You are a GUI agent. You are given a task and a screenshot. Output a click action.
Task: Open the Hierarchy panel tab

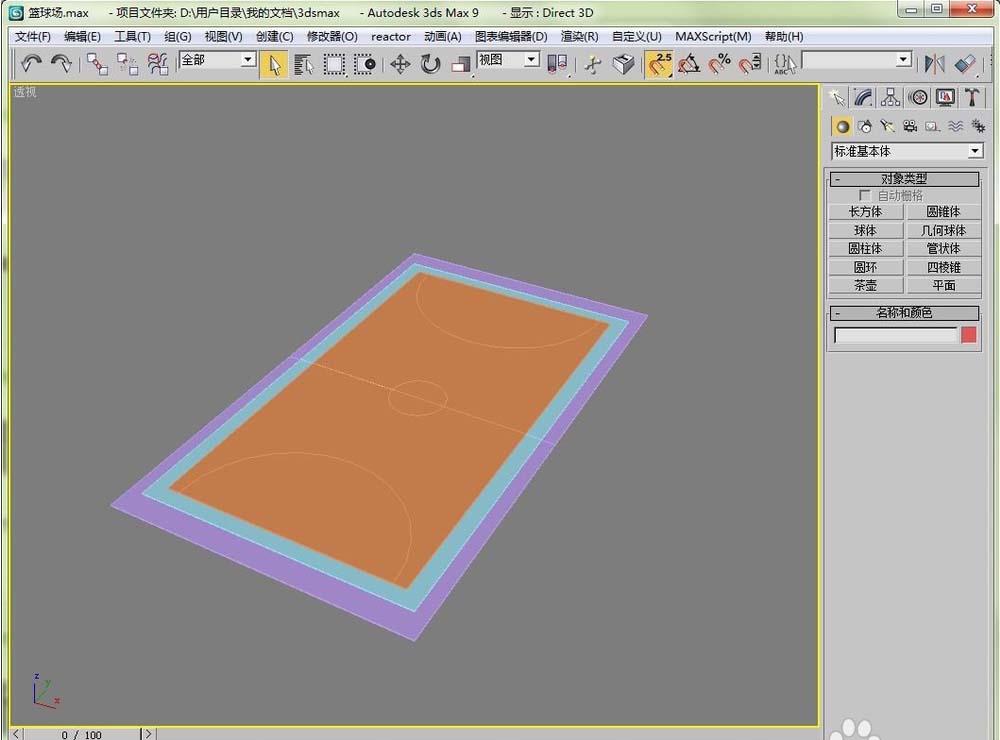coord(890,97)
